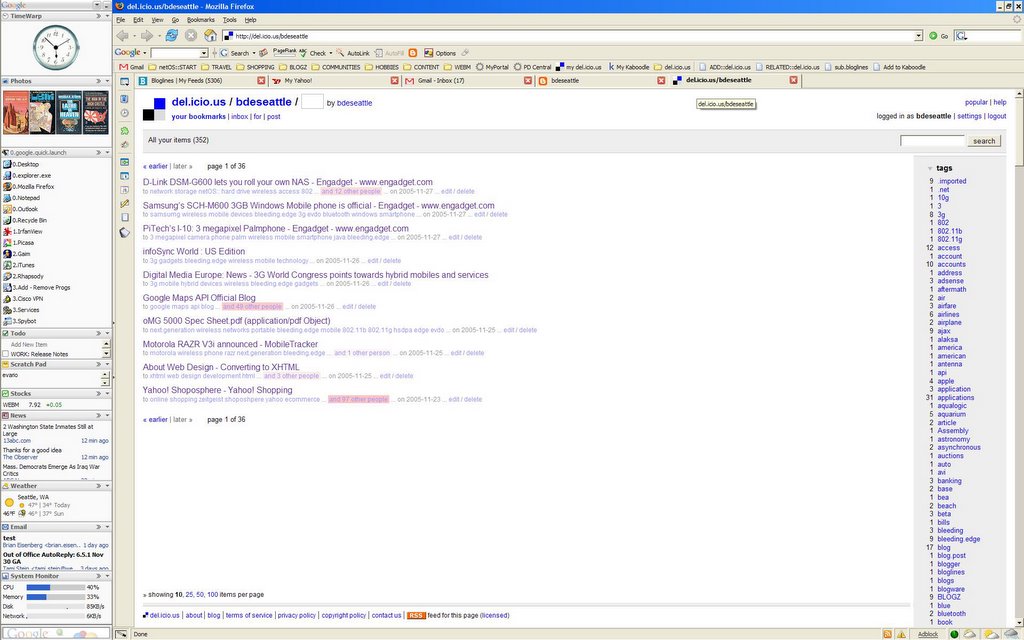Launch 1.Picasa from quick launch
This screenshot has height=640, width=1024.
(x=19, y=242)
